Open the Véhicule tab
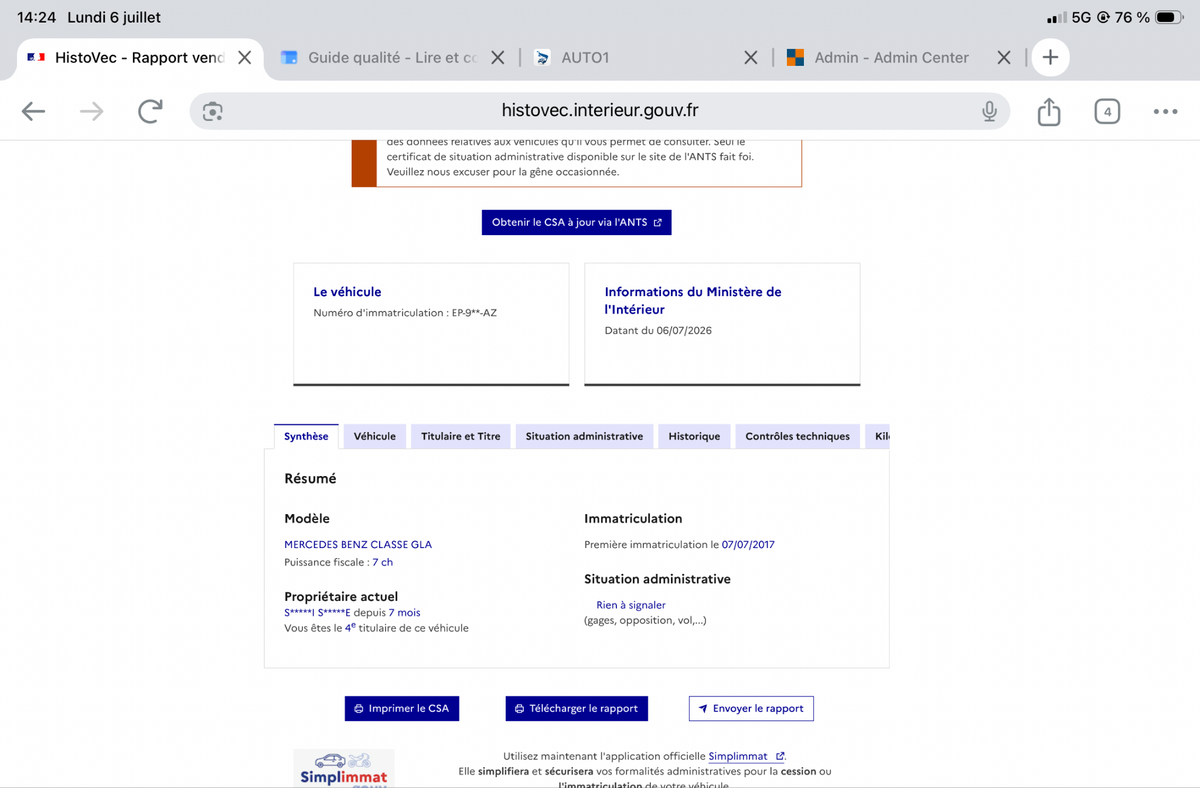Image resolution: width=1200 pixels, height=788 pixels. (x=375, y=436)
